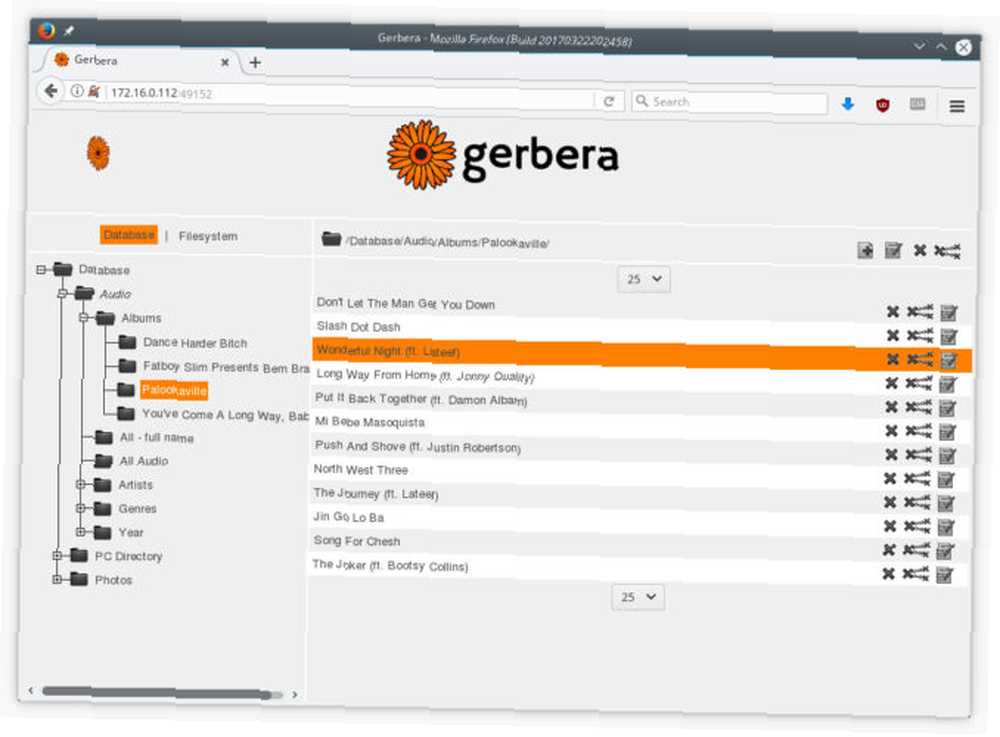Screen dimensions: 1000x737
Task: Open the All Audio folder
Action: point(144,461)
